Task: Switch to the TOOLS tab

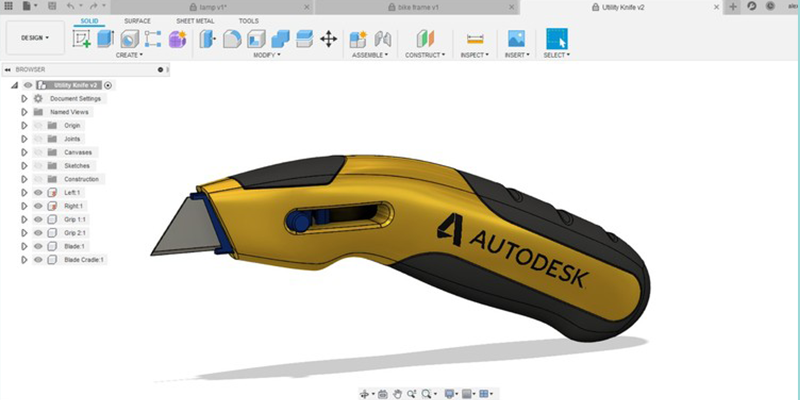Action: tap(248, 21)
